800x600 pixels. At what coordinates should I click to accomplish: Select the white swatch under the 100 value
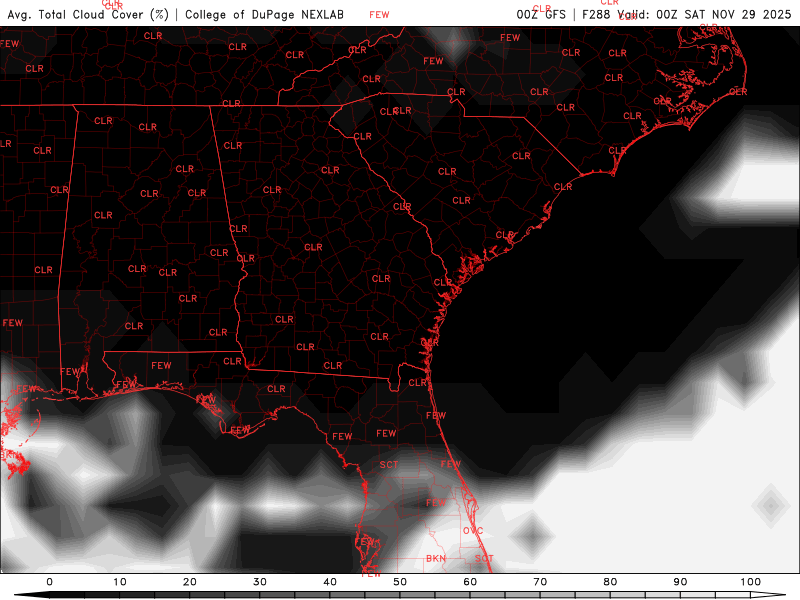click(768, 595)
